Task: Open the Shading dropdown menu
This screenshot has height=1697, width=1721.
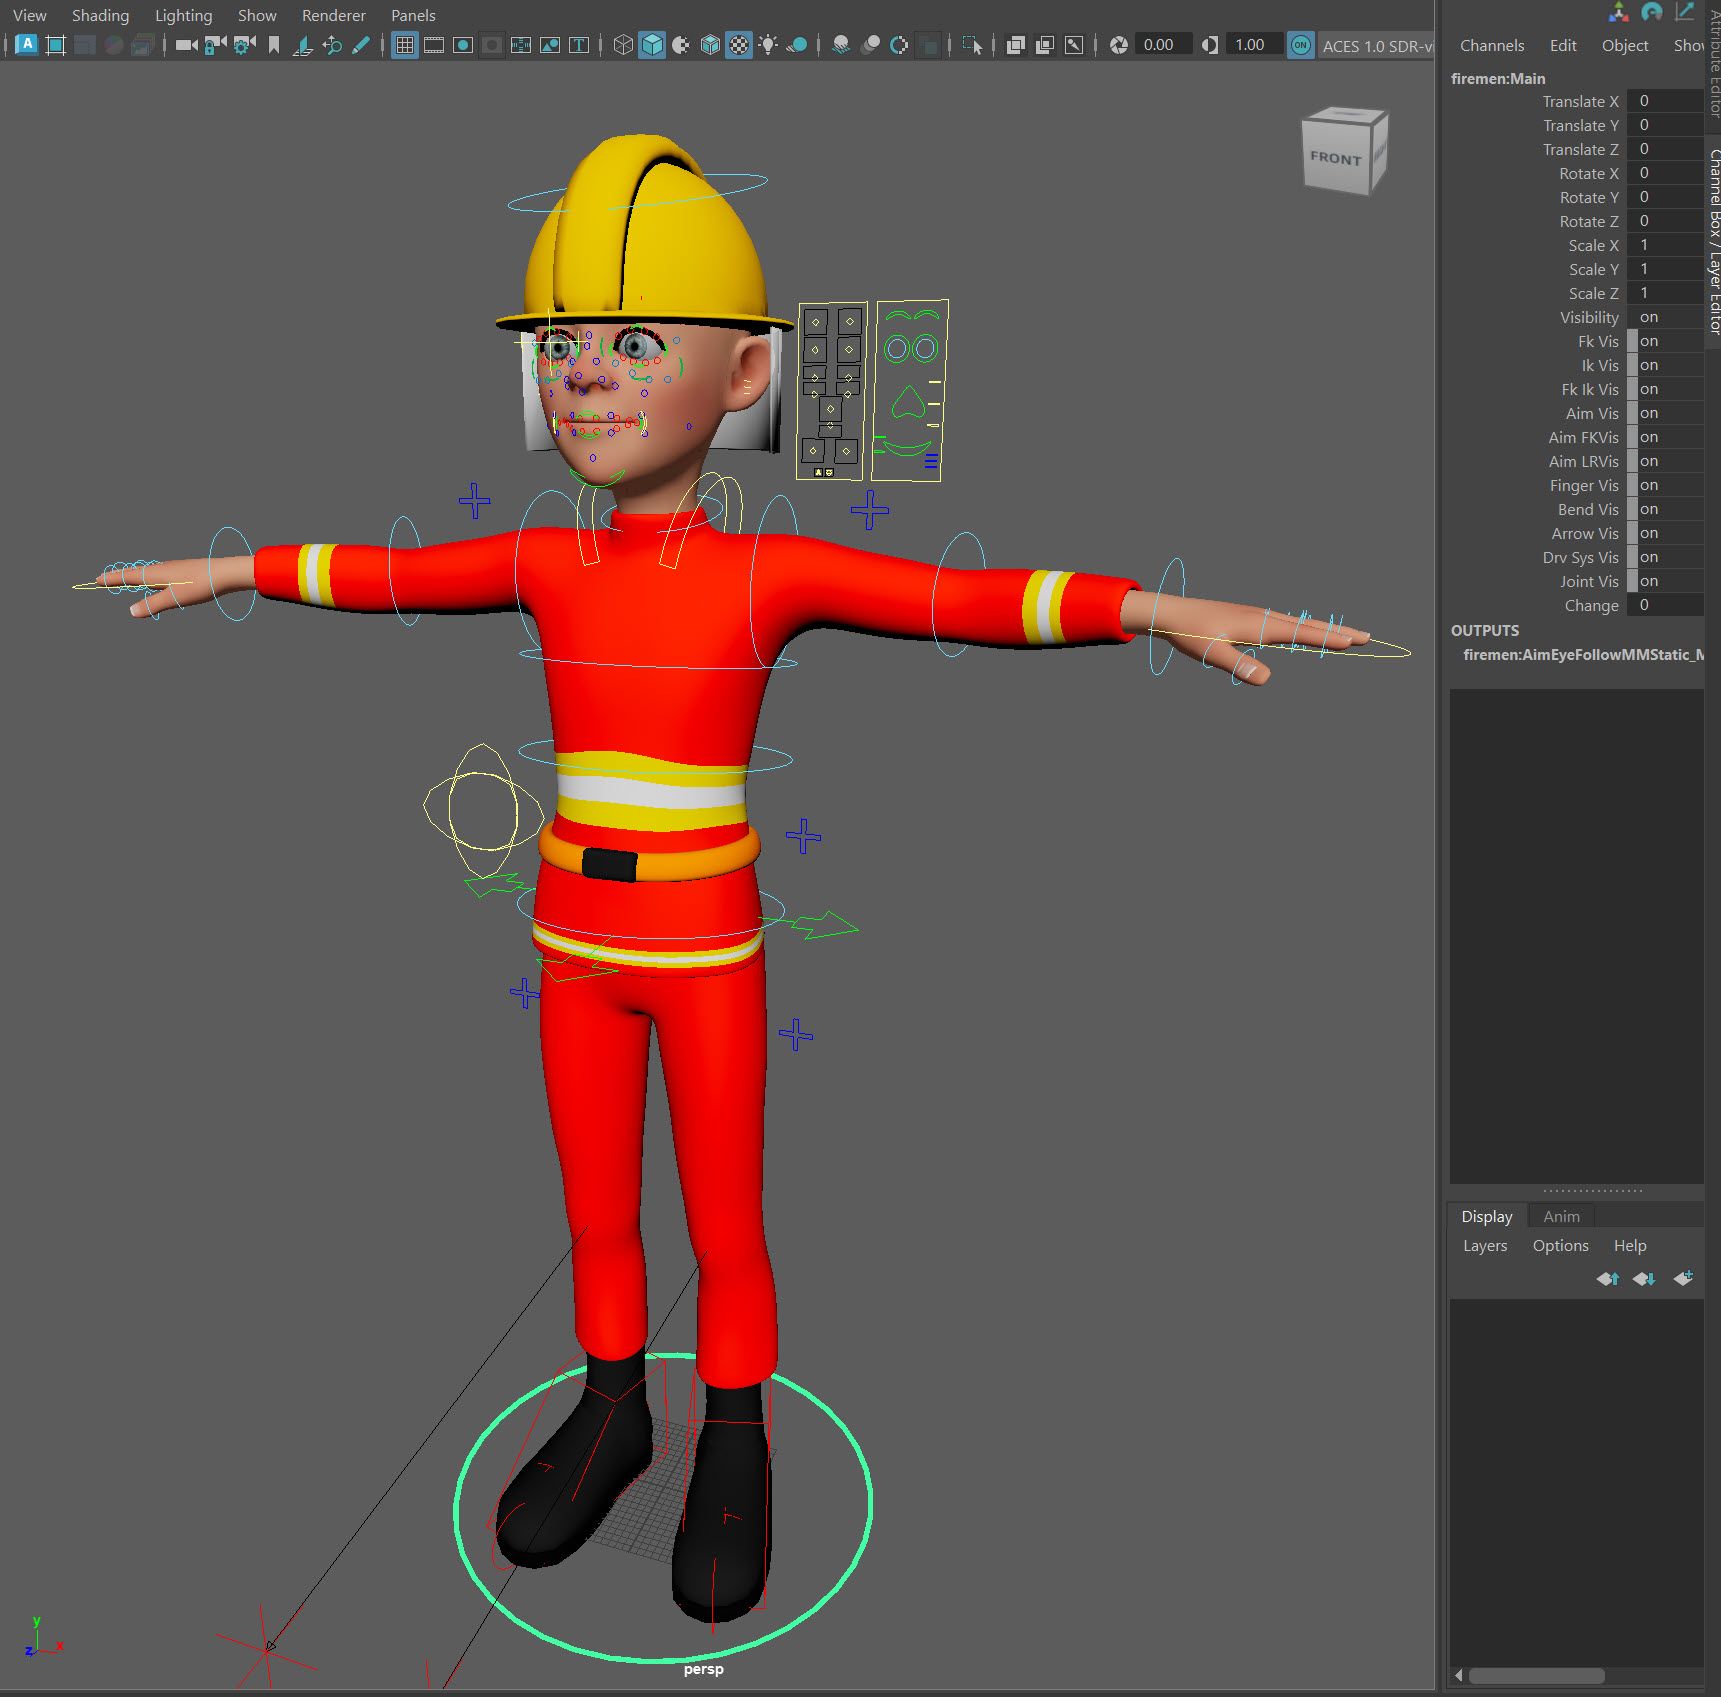Action: pos(100,15)
